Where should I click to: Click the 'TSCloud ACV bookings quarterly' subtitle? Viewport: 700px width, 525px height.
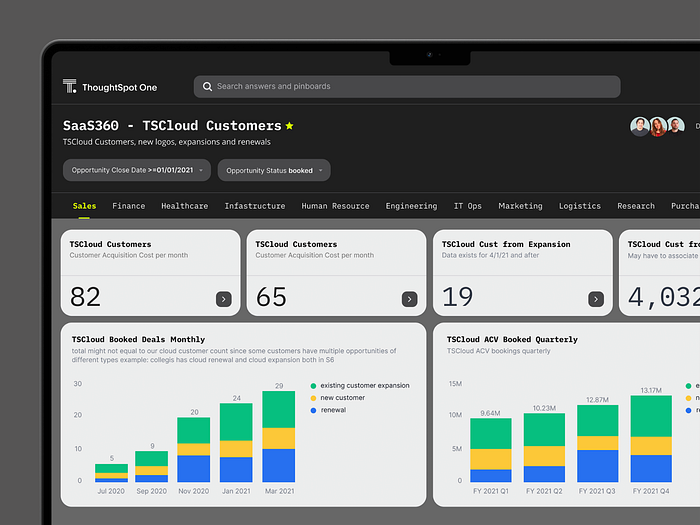(x=499, y=351)
